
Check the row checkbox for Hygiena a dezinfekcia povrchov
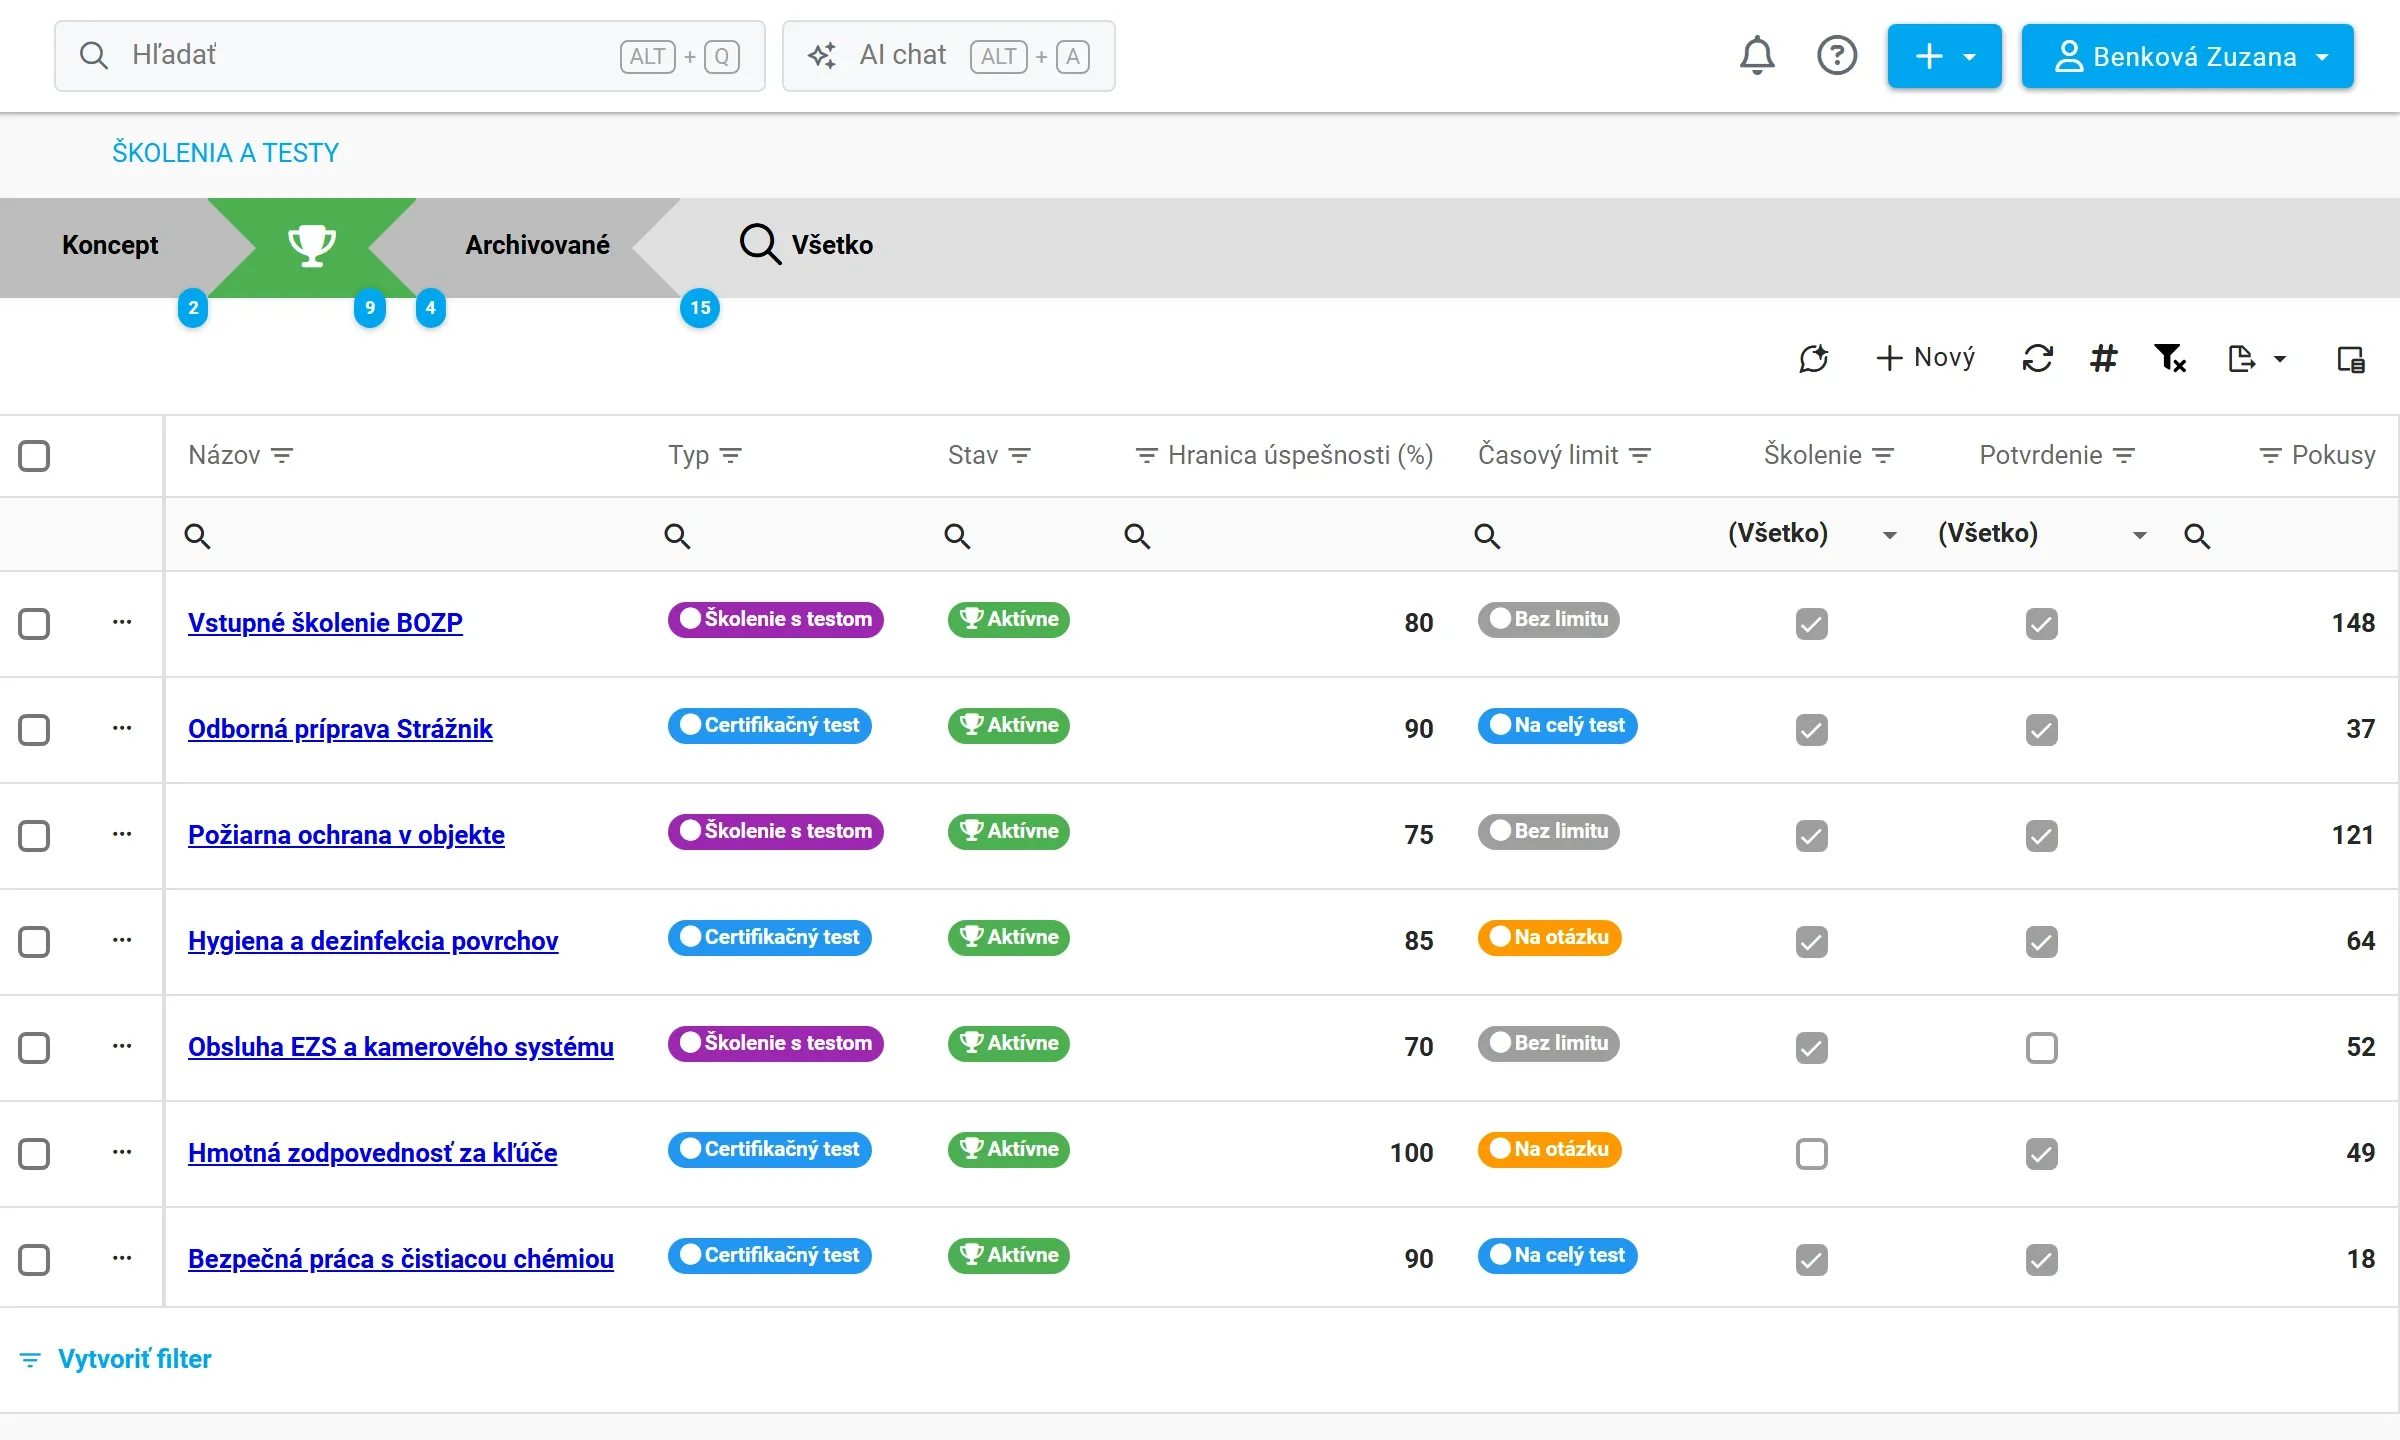tap(34, 942)
